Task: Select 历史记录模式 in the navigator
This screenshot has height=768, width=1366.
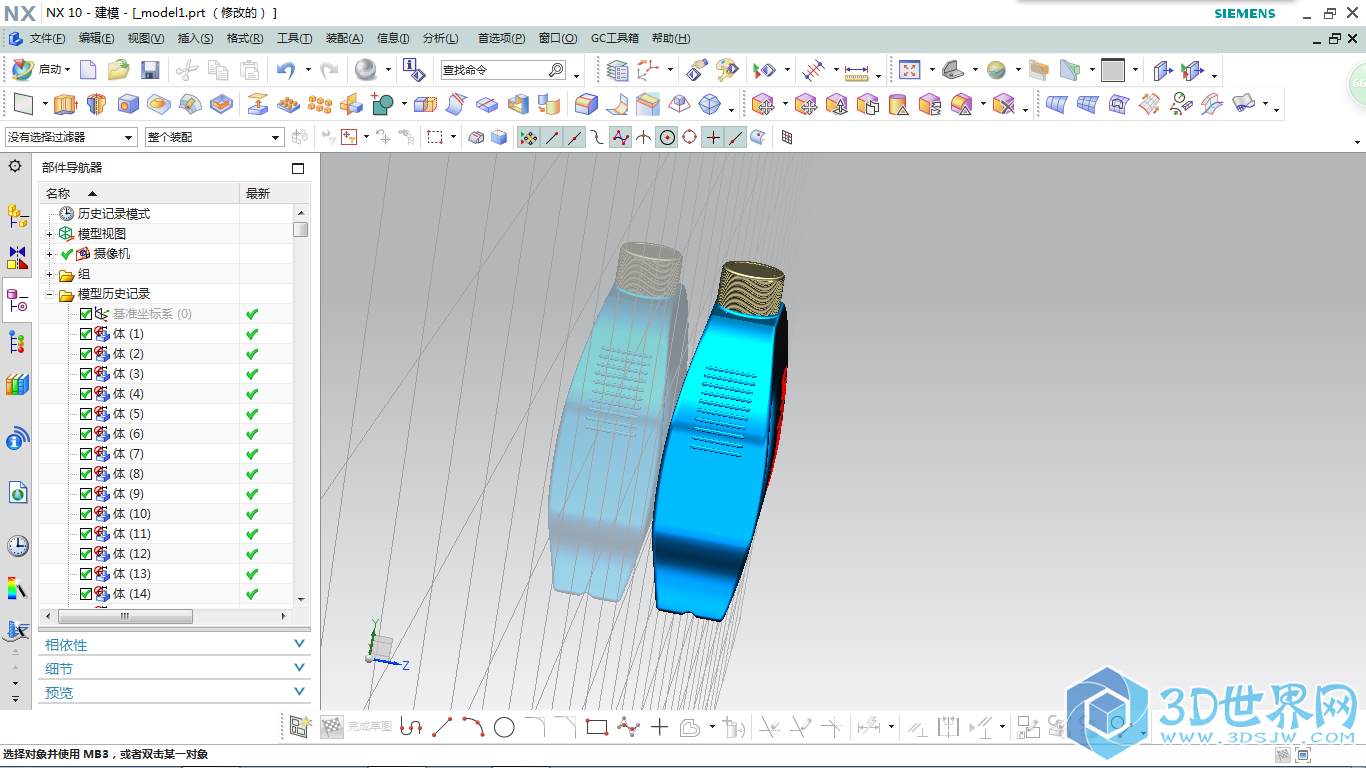Action: [114, 214]
